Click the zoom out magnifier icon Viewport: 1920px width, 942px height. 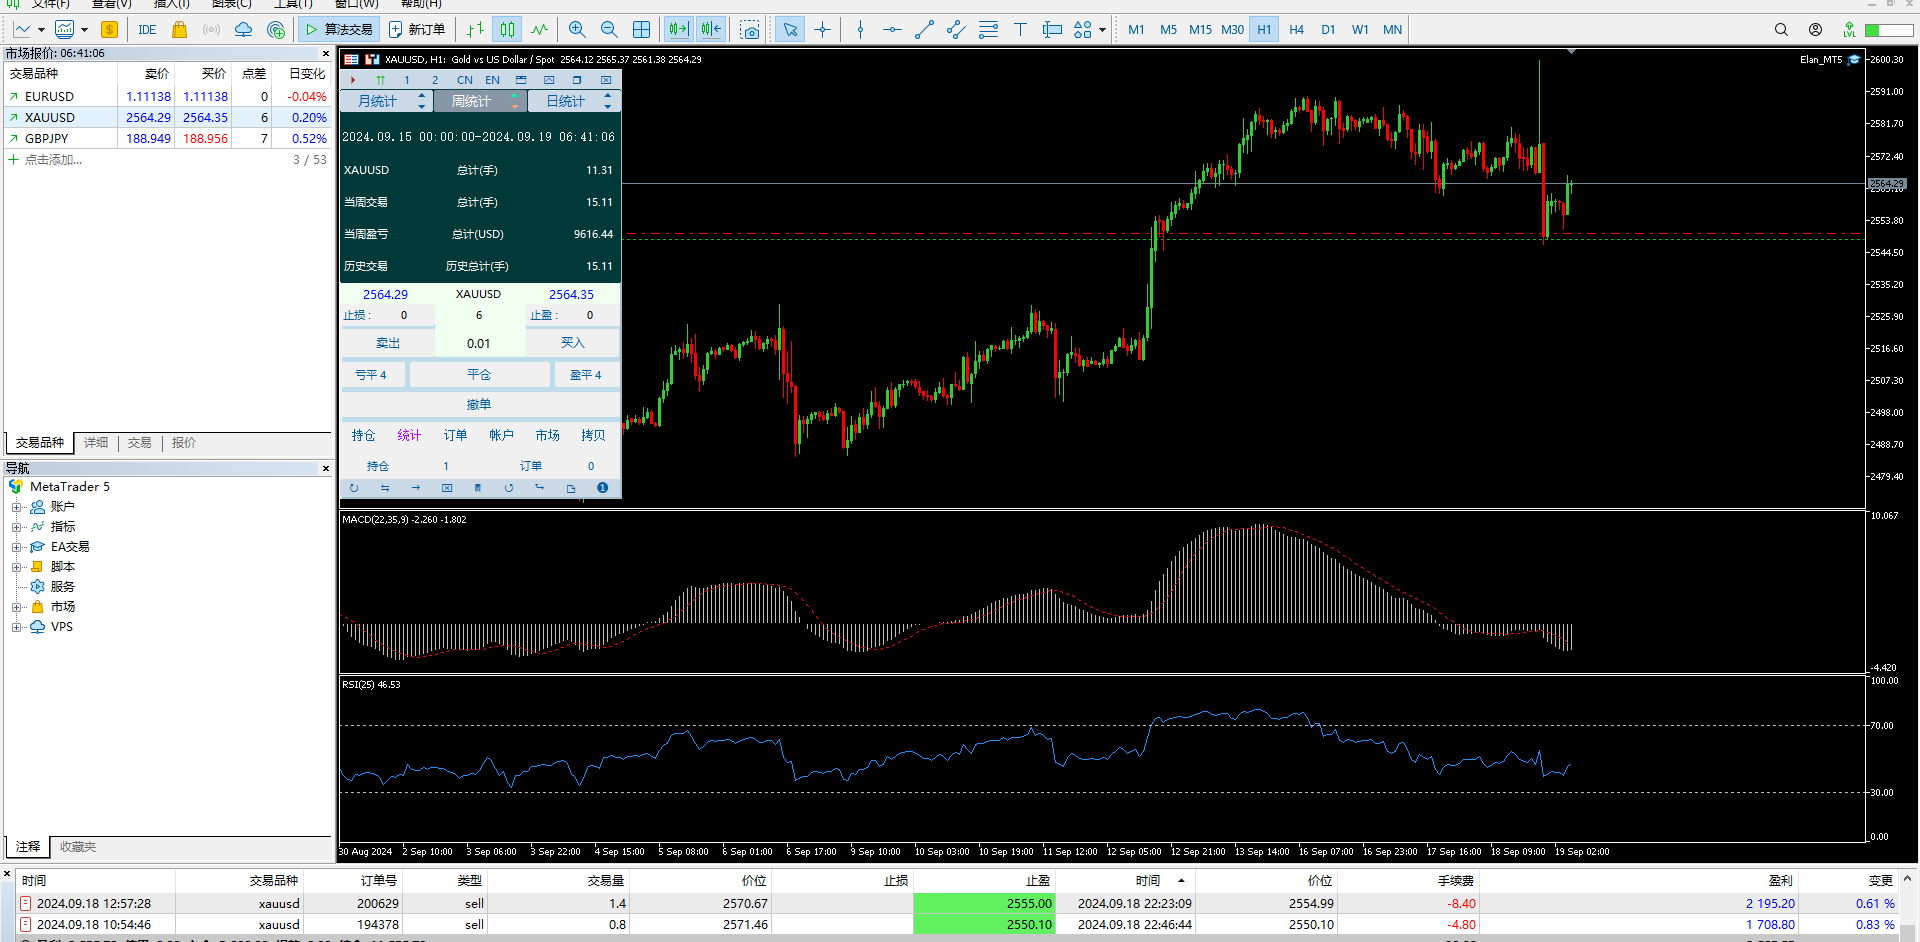tap(609, 30)
